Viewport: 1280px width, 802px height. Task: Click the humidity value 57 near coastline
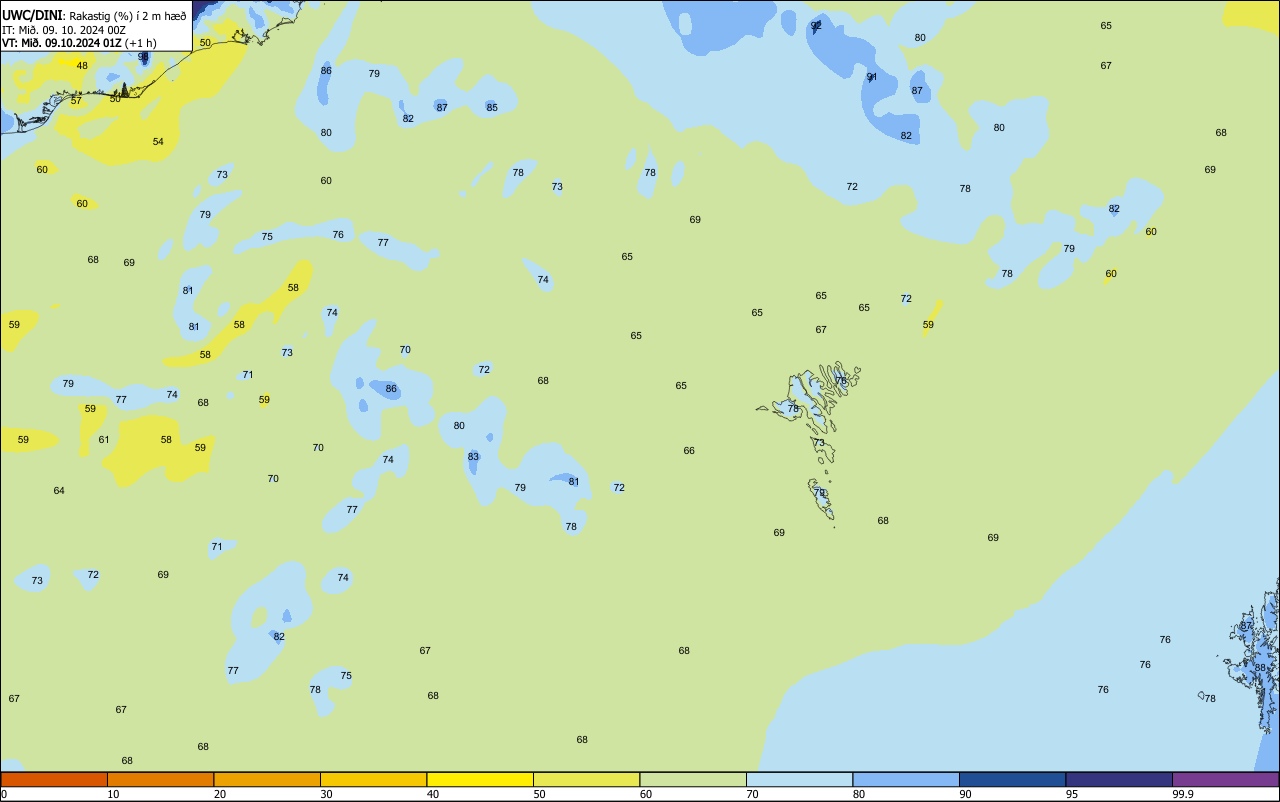[x=76, y=101]
